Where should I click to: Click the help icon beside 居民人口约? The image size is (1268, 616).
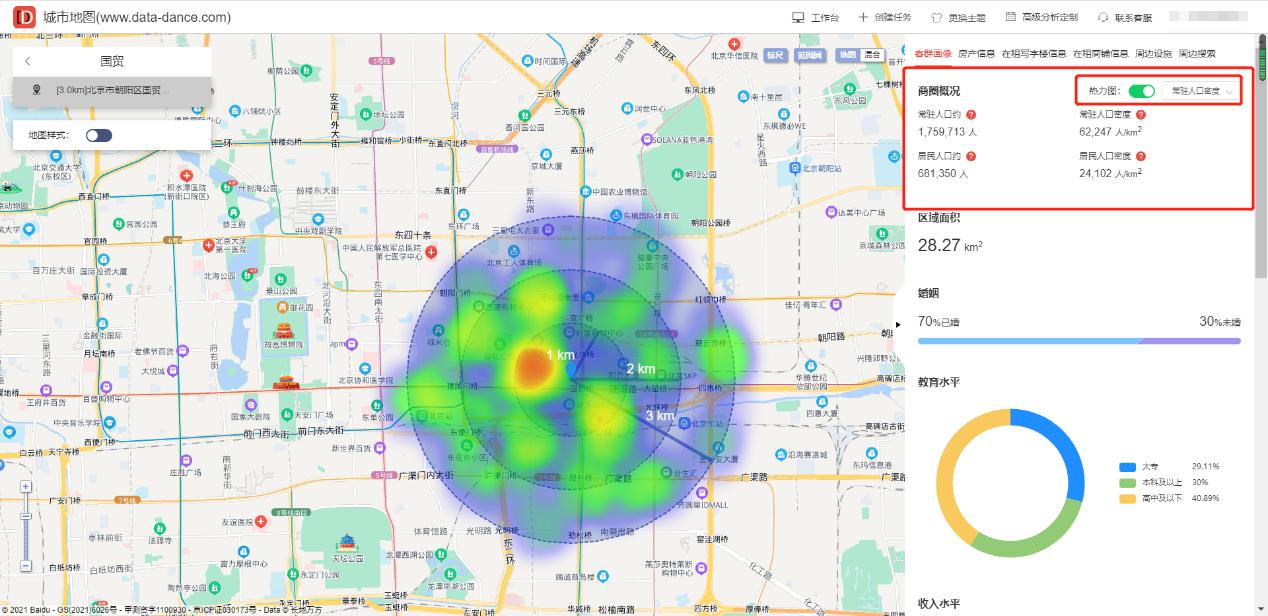click(971, 156)
